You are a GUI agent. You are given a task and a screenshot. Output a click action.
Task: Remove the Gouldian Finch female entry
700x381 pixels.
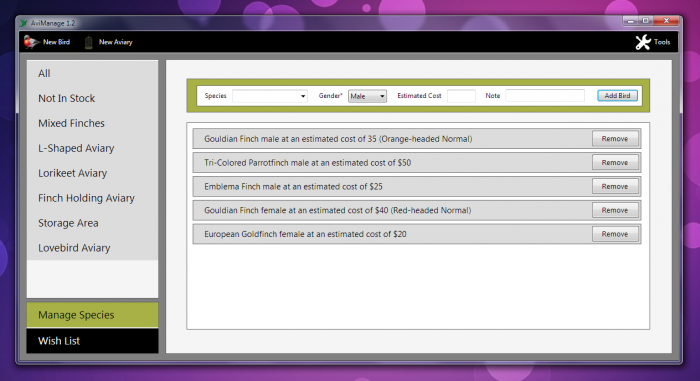click(615, 210)
